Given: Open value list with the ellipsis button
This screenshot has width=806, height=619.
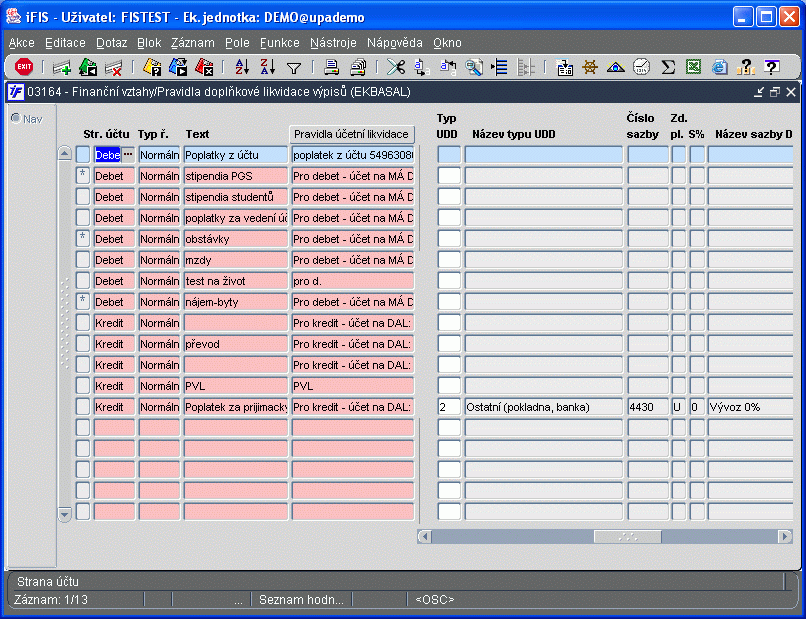Looking at the screenshot, I should pos(128,154).
